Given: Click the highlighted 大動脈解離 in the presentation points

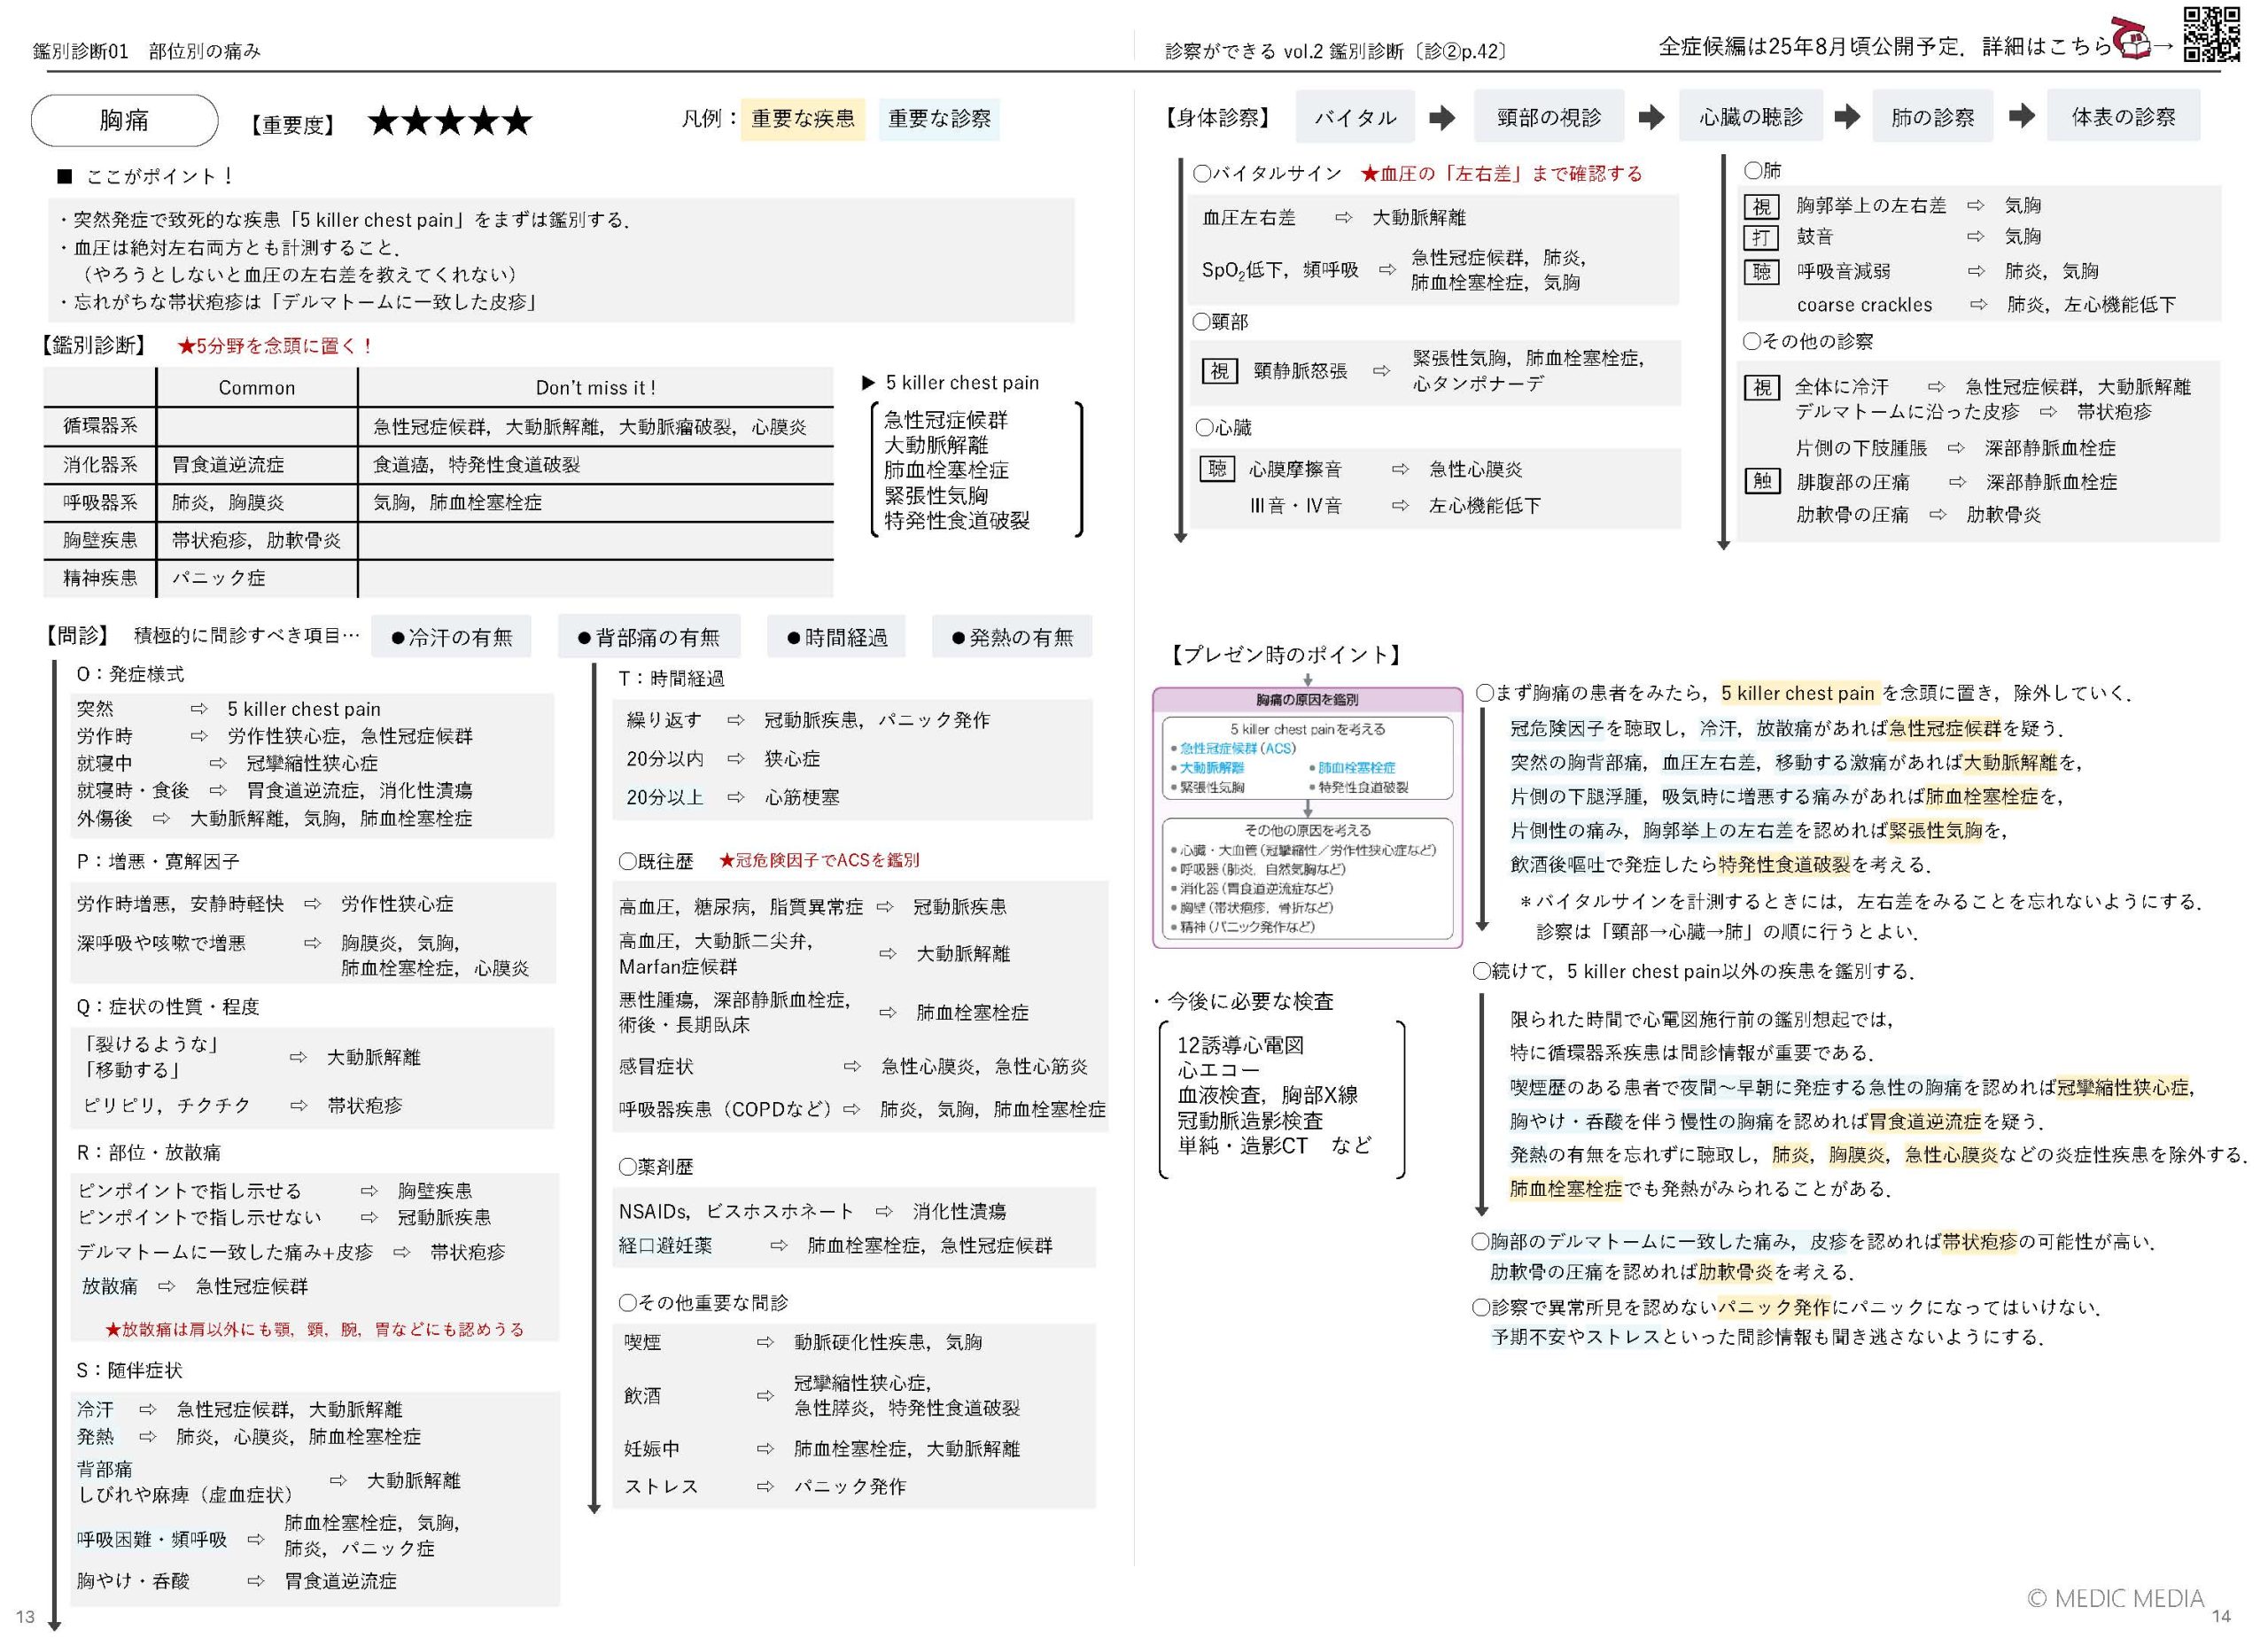Looking at the screenshot, I should coord(2011,763).
